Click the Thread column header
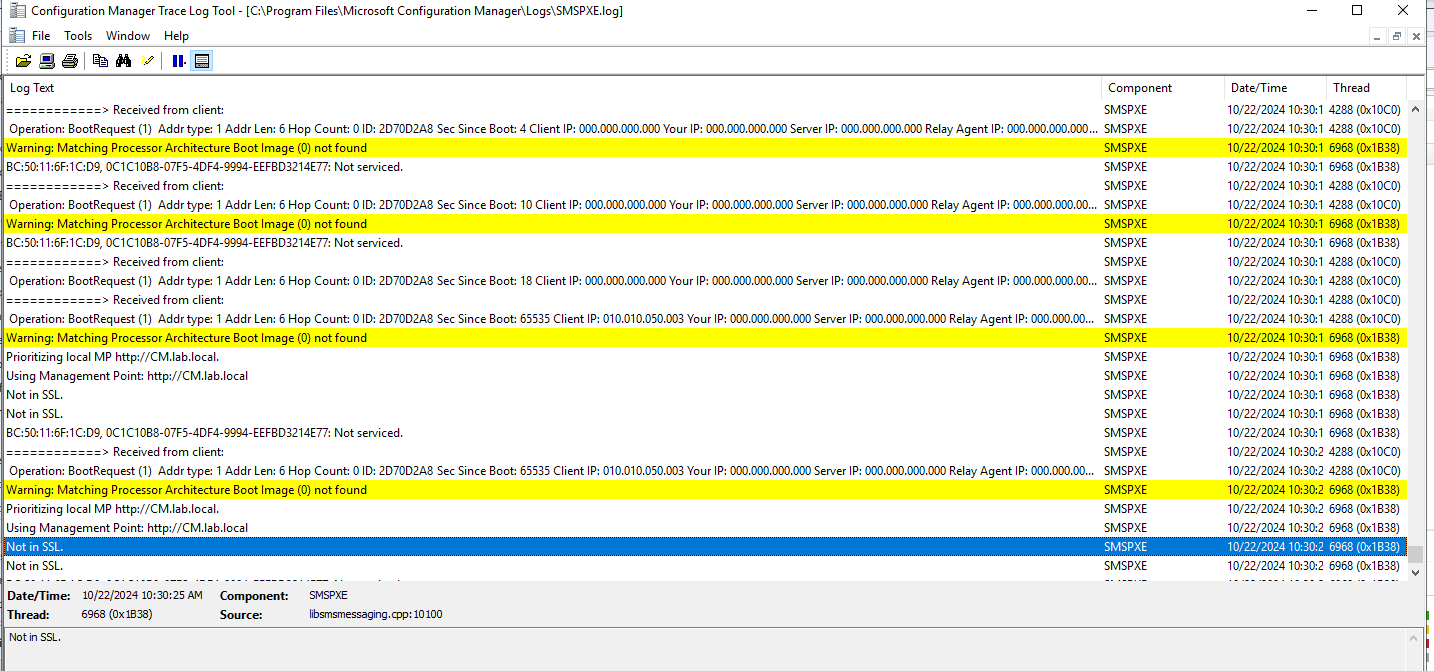Viewport: 1434px width, 671px height. click(1352, 88)
